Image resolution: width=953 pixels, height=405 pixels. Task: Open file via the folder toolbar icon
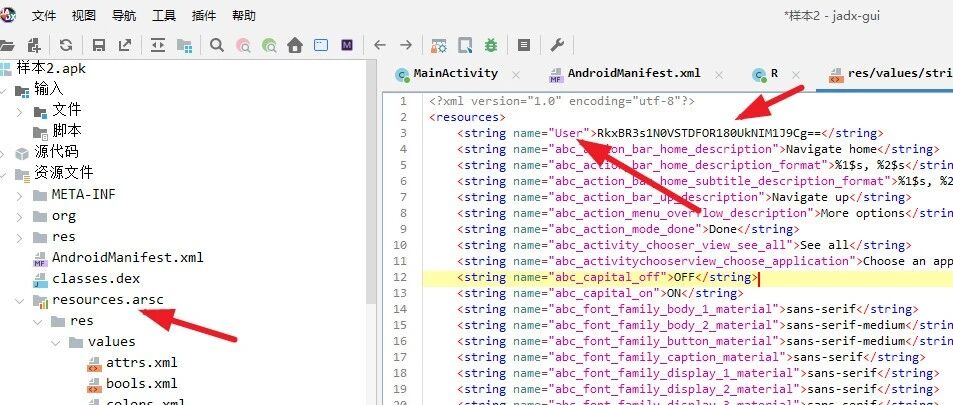tap(6, 45)
